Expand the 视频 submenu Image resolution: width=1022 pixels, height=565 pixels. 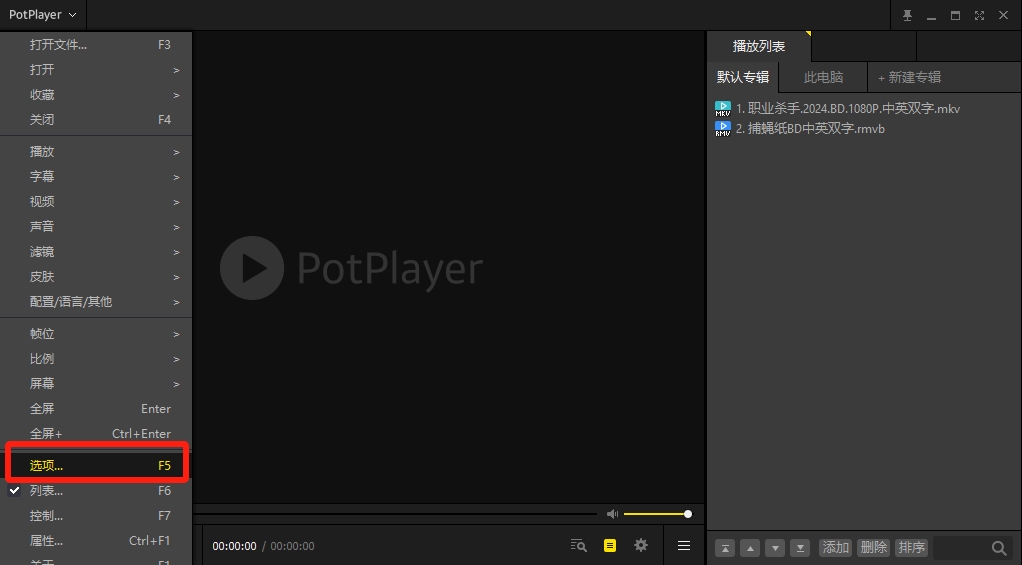point(96,202)
